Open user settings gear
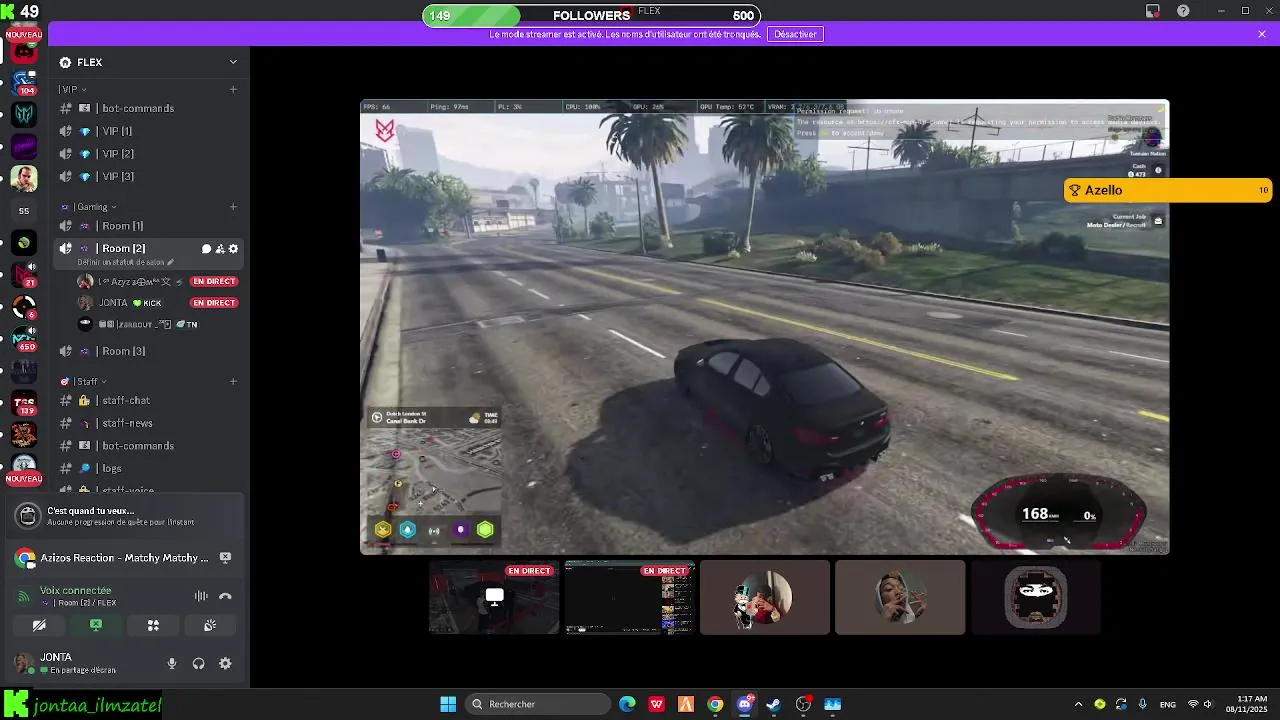The image size is (1280, 720). click(225, 663)
